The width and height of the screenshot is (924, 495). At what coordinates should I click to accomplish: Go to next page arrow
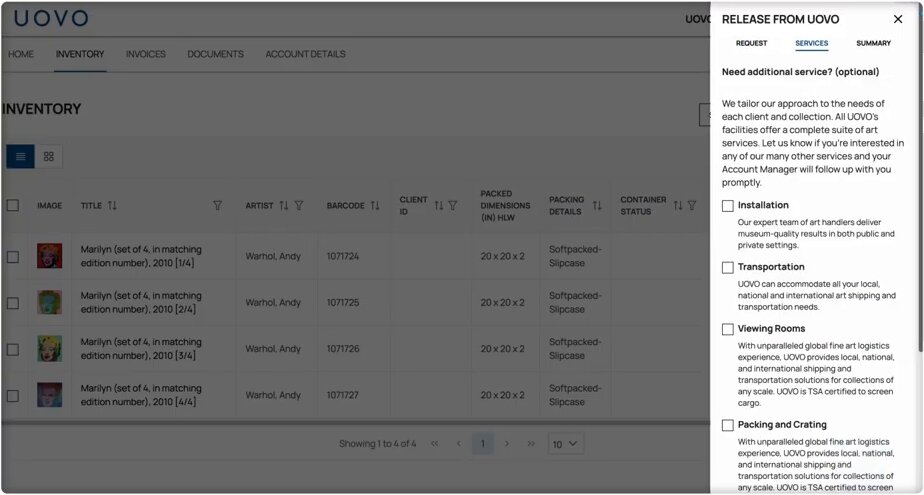[507, 444]
